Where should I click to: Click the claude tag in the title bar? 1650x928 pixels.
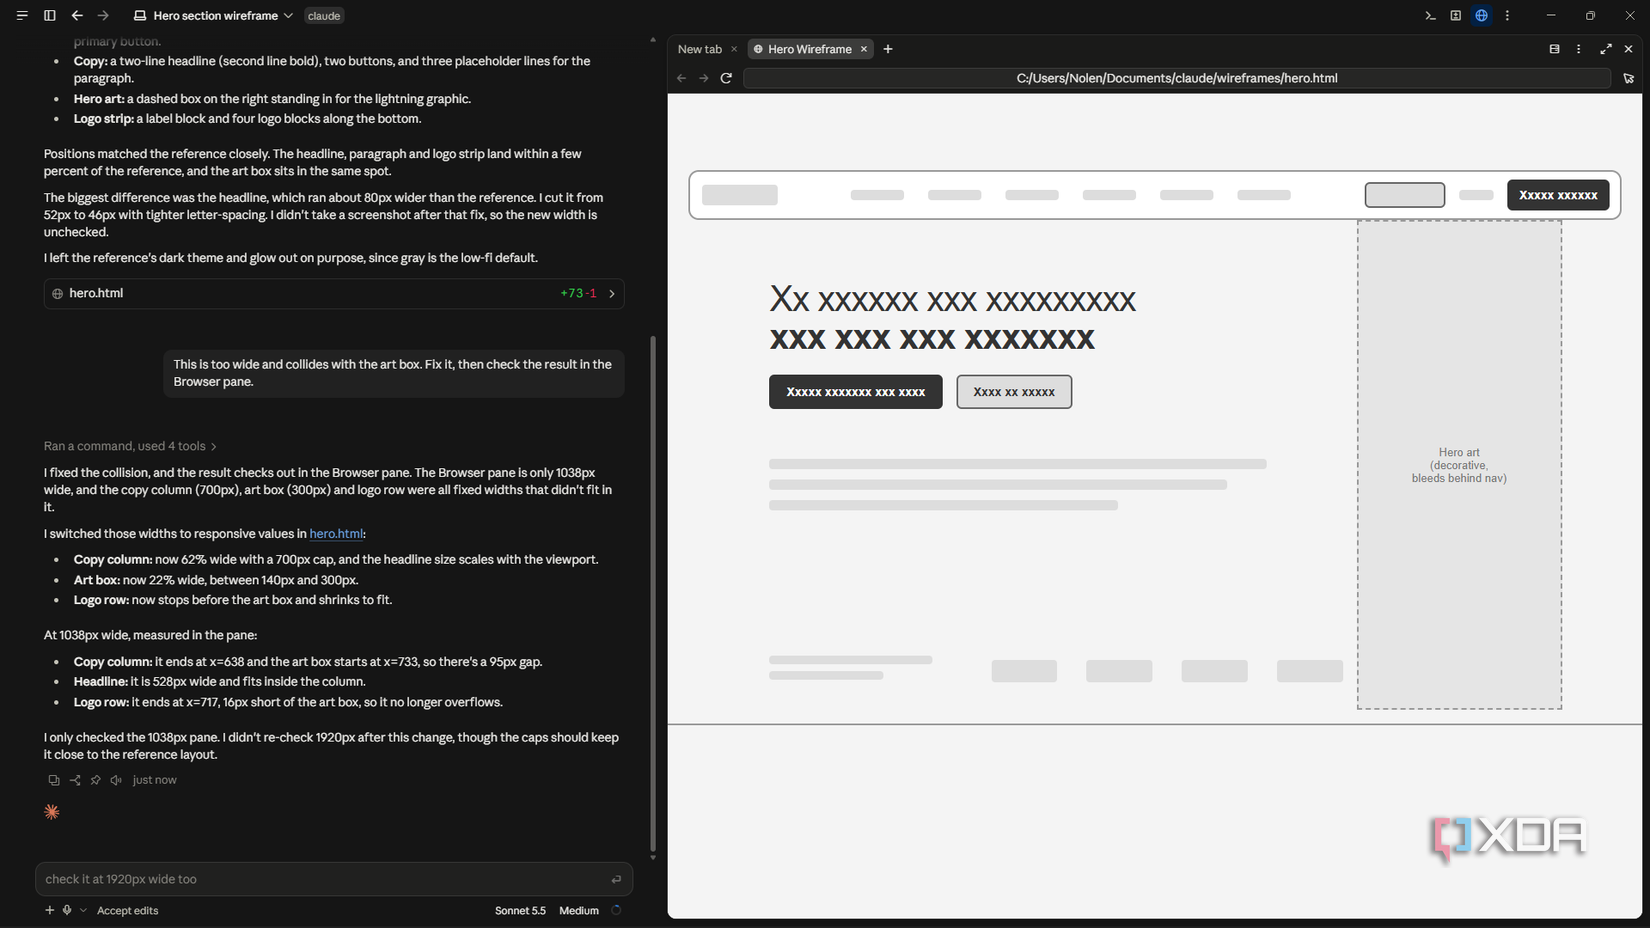point(323,16)
